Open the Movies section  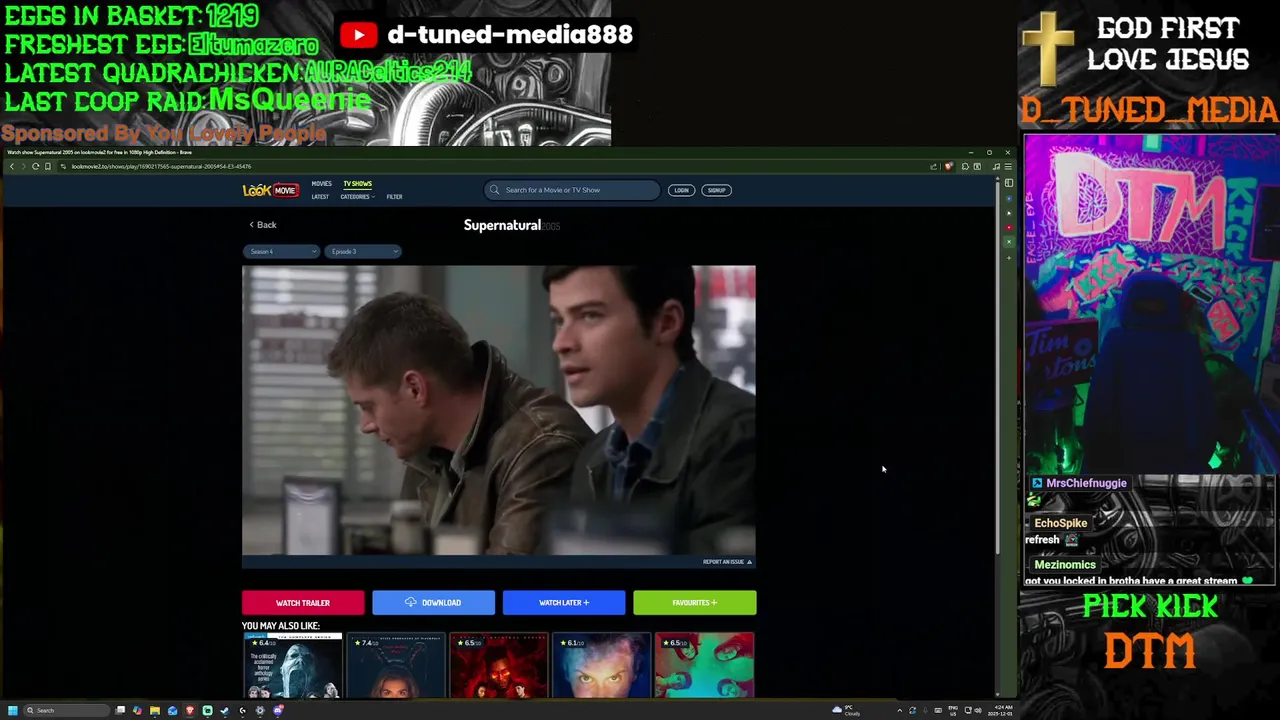321,184
